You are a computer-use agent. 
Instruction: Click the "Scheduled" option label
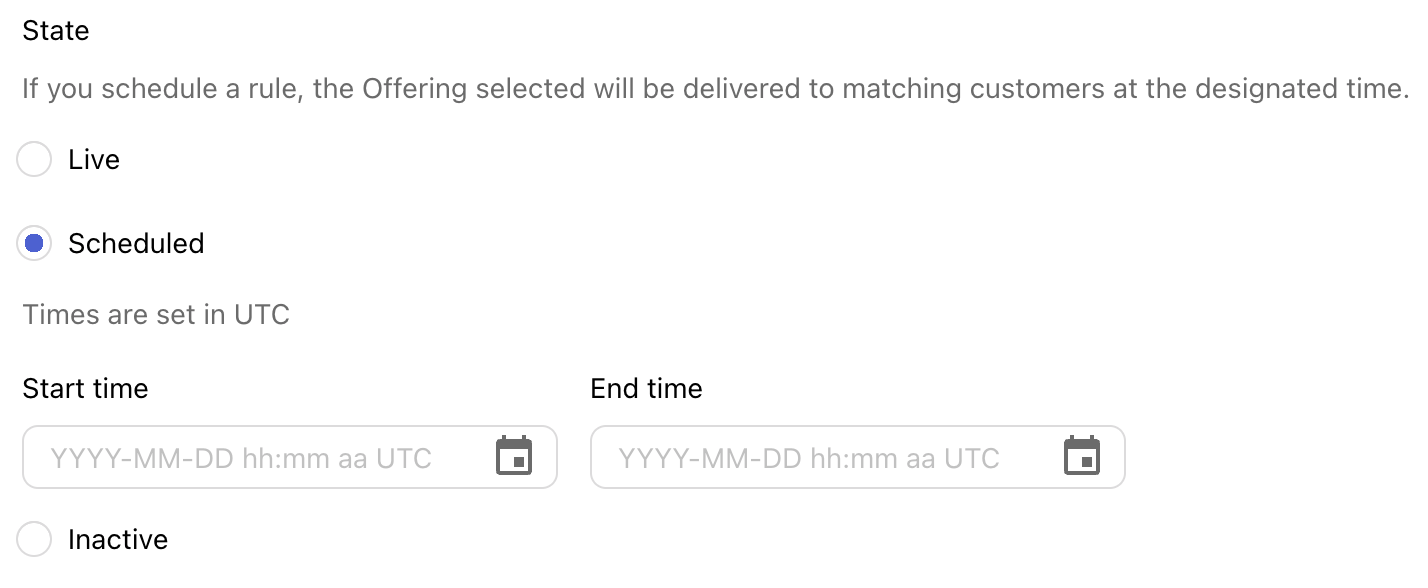pos(136,243)
